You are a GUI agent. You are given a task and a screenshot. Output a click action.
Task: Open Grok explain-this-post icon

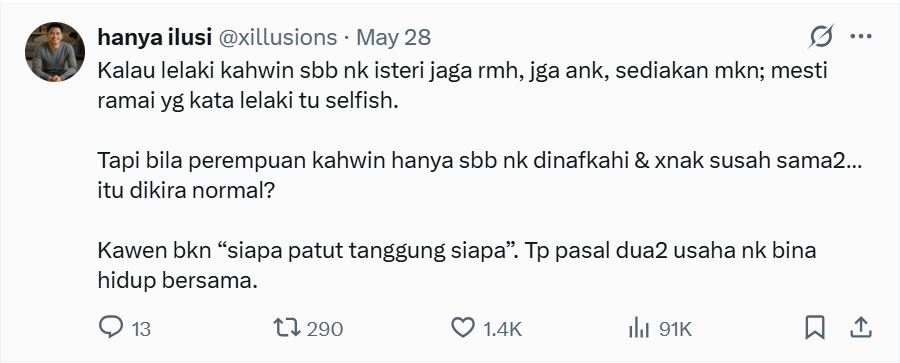point(821,37)
